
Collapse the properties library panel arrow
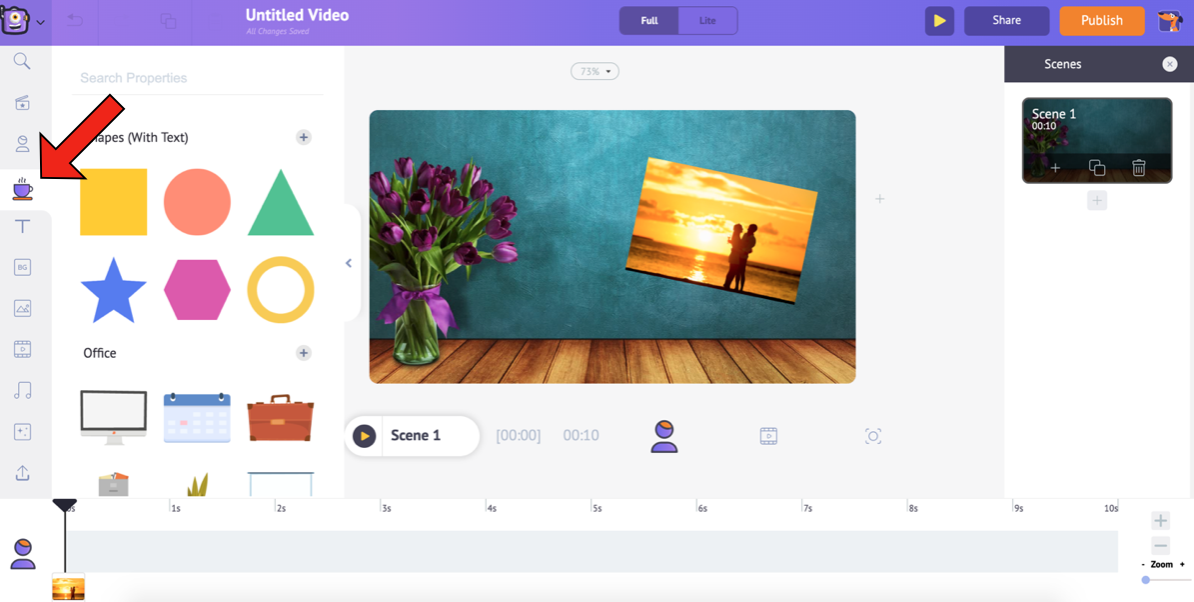(x=349, y=263)
